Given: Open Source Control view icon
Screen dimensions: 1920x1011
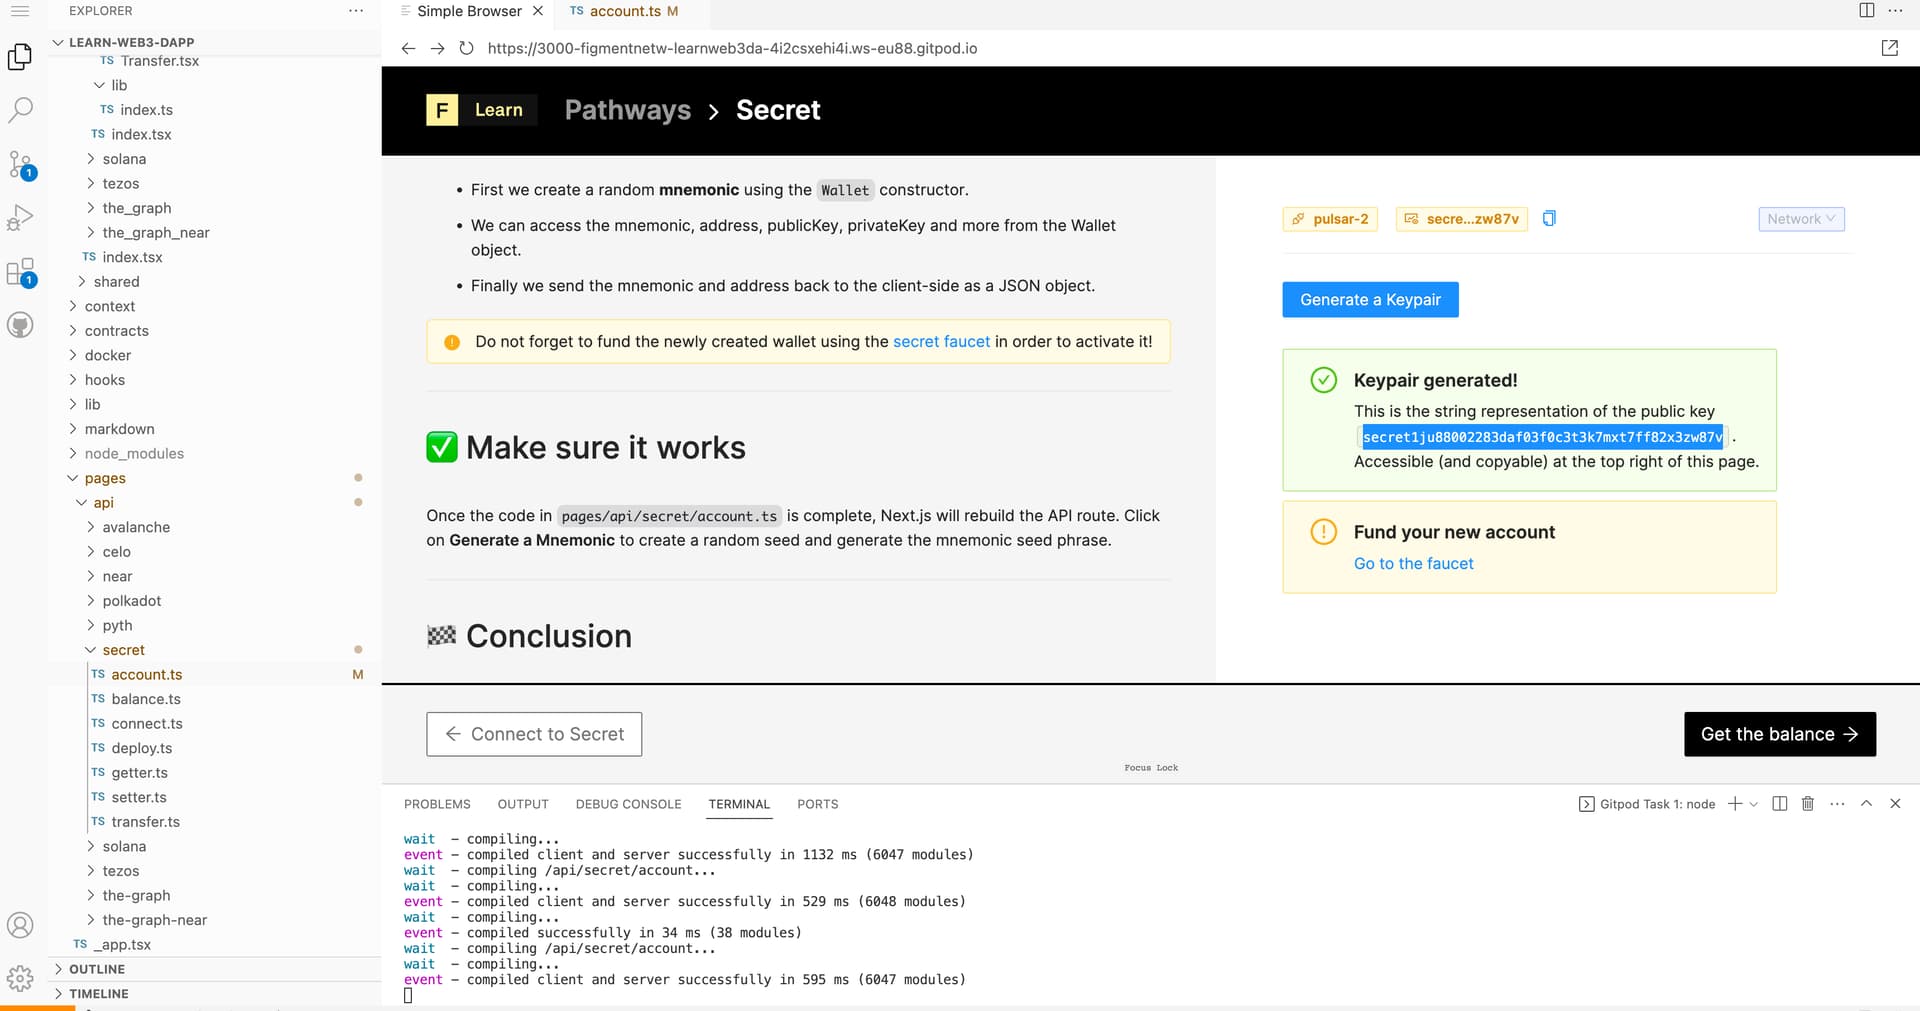Looking at the screenshot, I should (x=20, y=164).
